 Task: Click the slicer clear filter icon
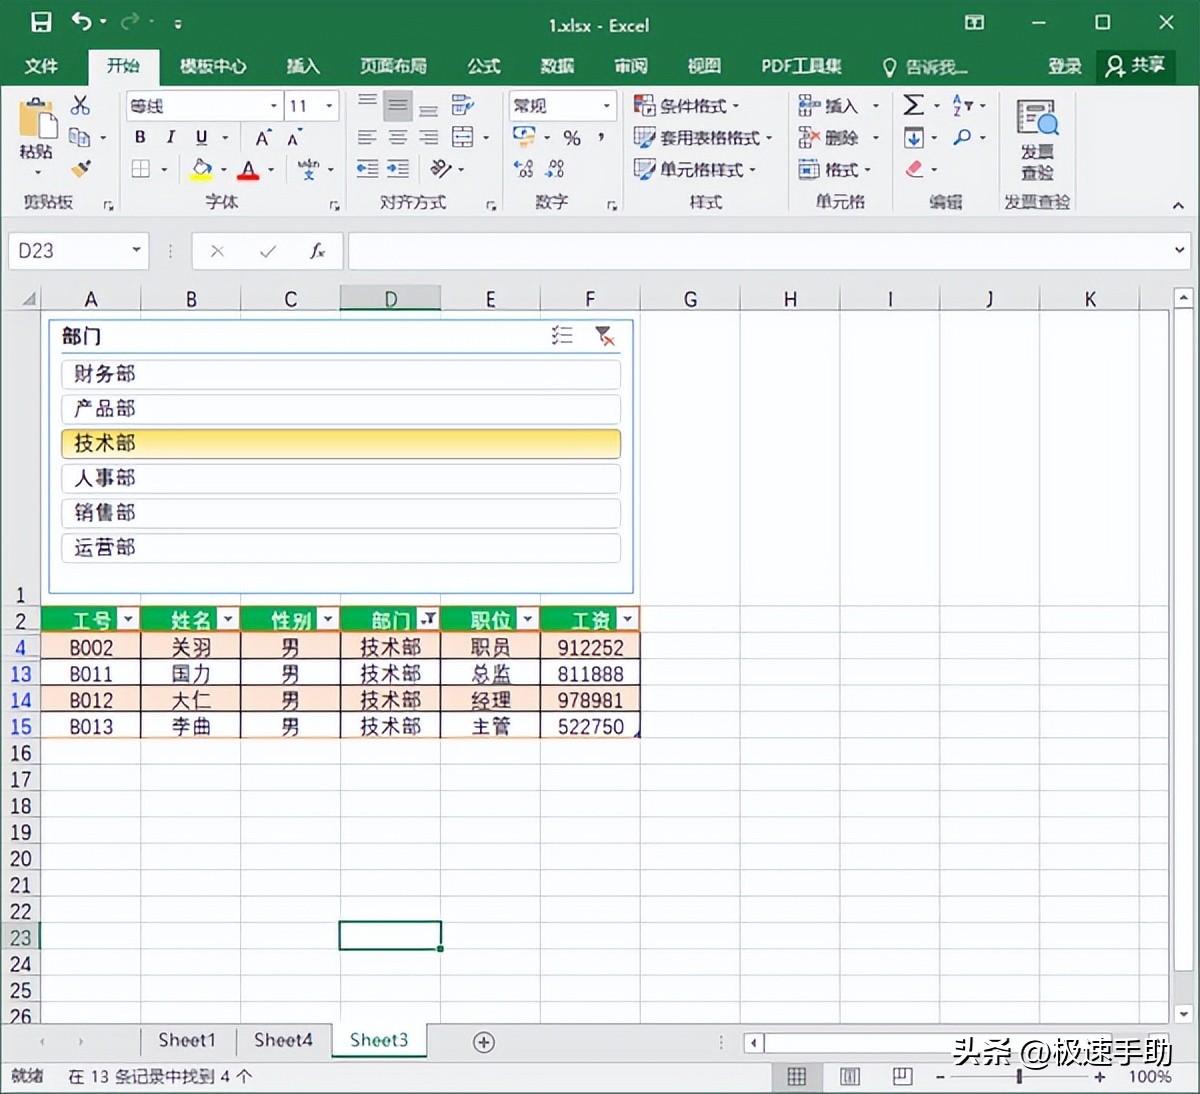604,336
